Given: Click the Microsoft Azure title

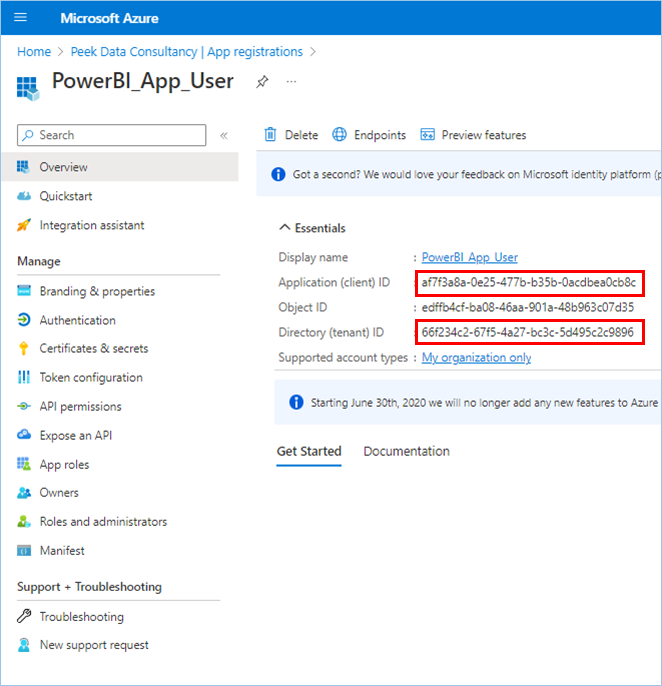Looking at the screenshot, I should tap(109, 18).
